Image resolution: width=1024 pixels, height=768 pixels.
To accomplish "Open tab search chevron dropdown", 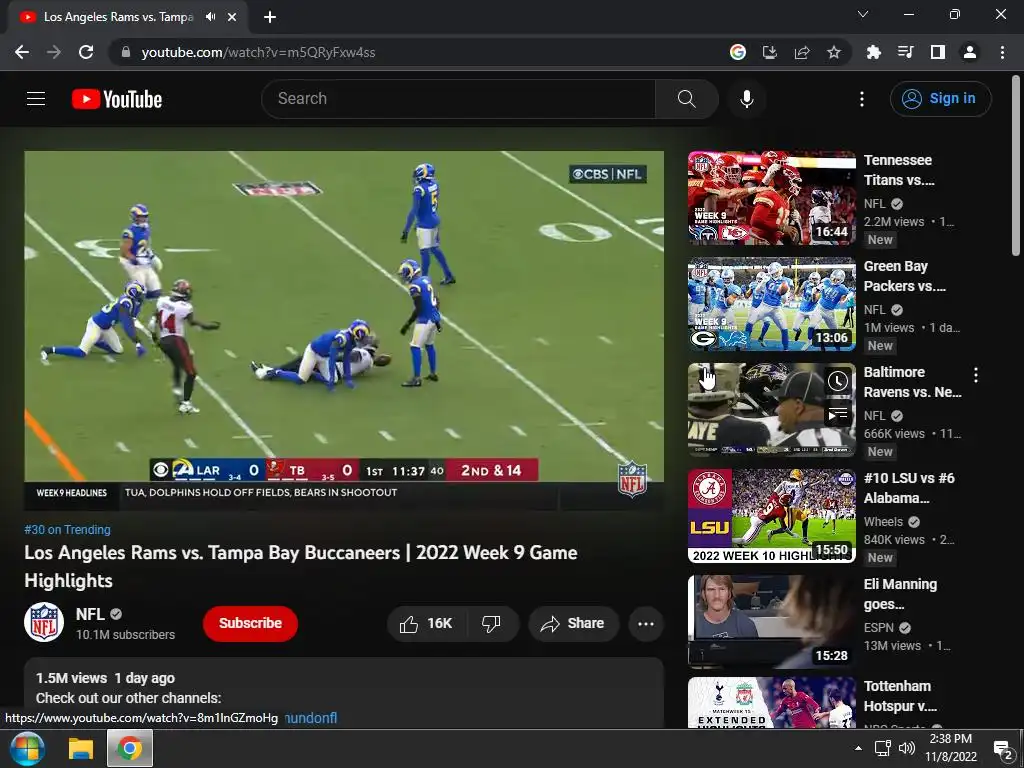I will point(863,14).
